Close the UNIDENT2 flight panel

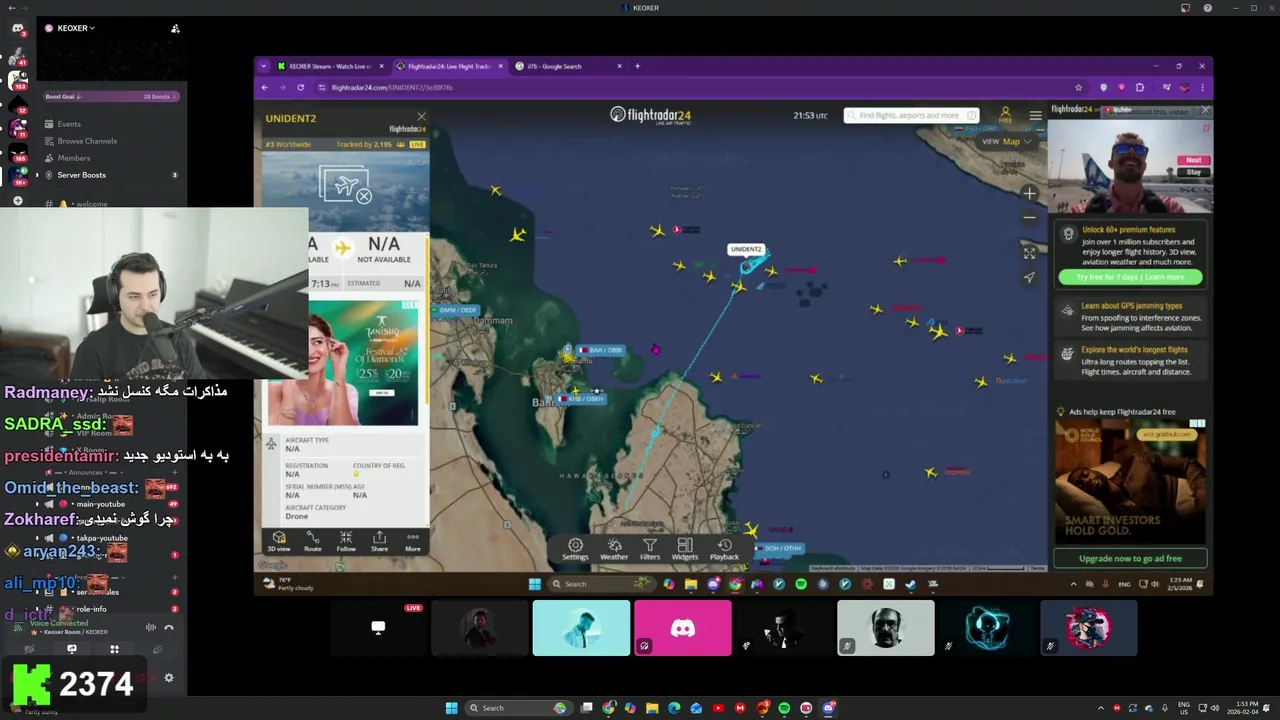point(421,117)
